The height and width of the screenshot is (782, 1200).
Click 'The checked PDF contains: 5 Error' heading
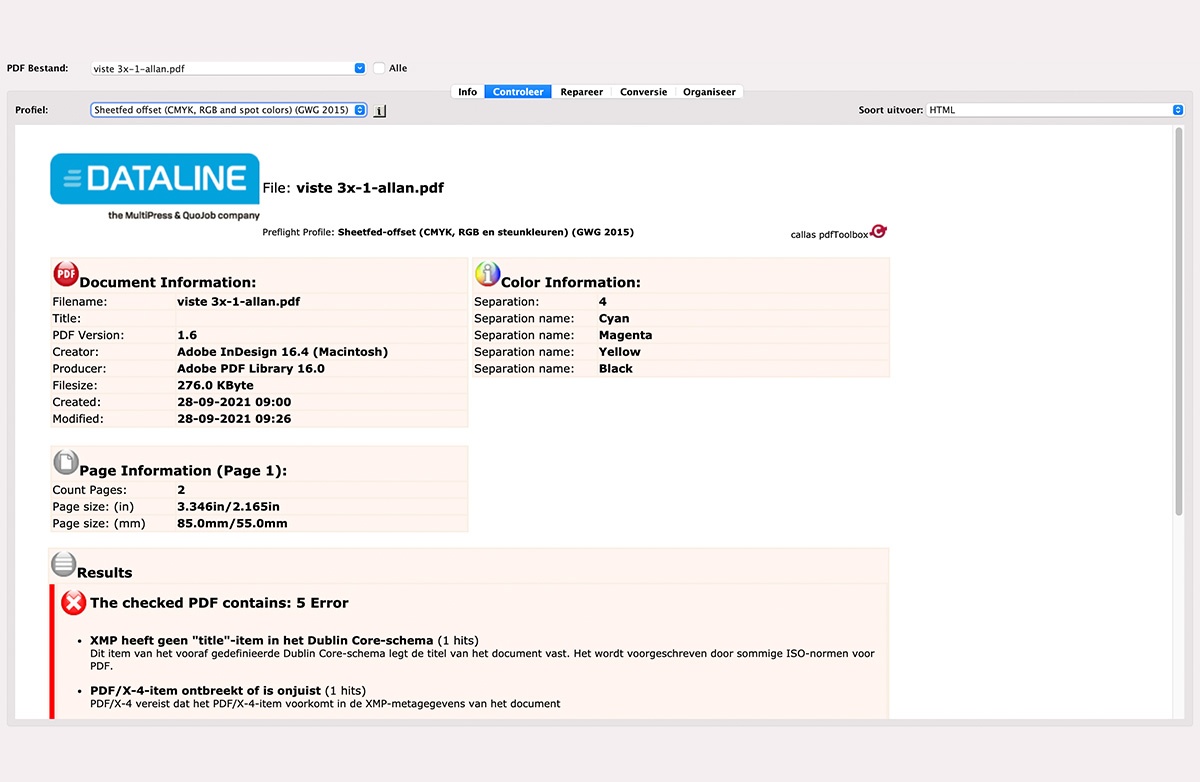tap(219, 603)
